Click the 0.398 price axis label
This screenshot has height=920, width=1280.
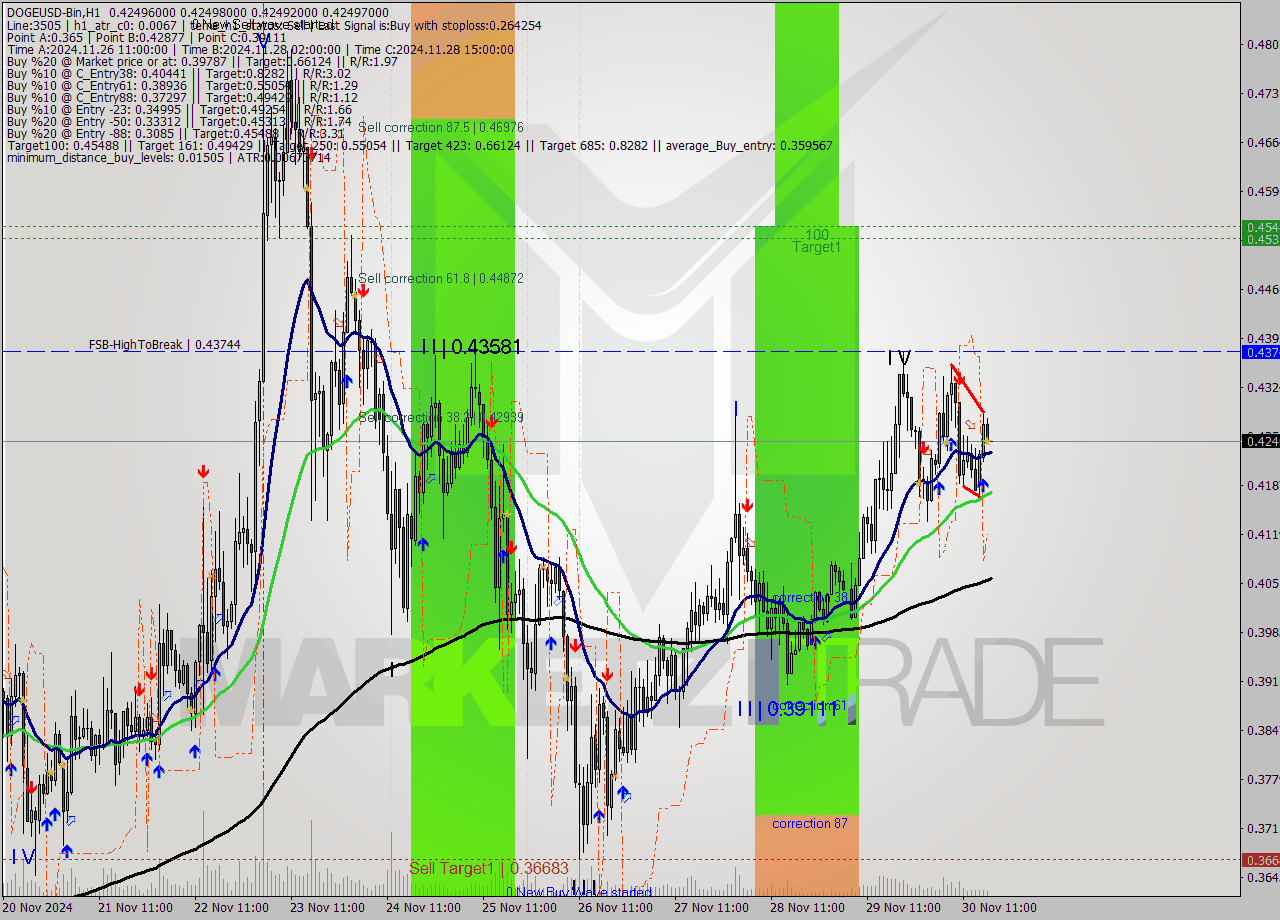(x=1262, y=632)
